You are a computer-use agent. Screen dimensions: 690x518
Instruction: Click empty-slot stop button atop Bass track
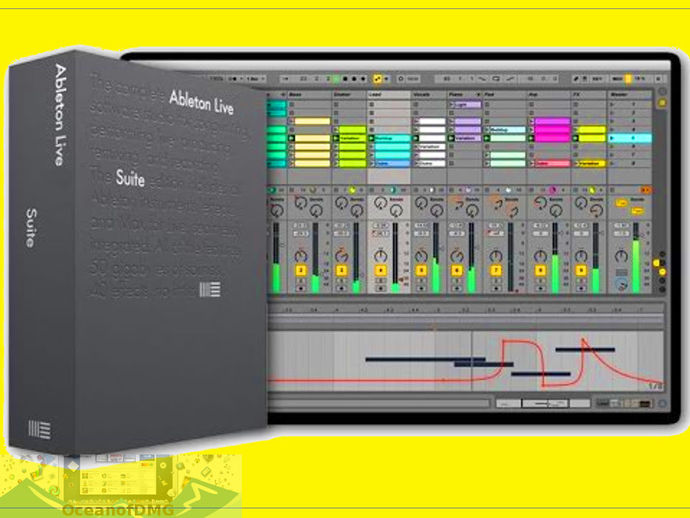click(291, 105)
